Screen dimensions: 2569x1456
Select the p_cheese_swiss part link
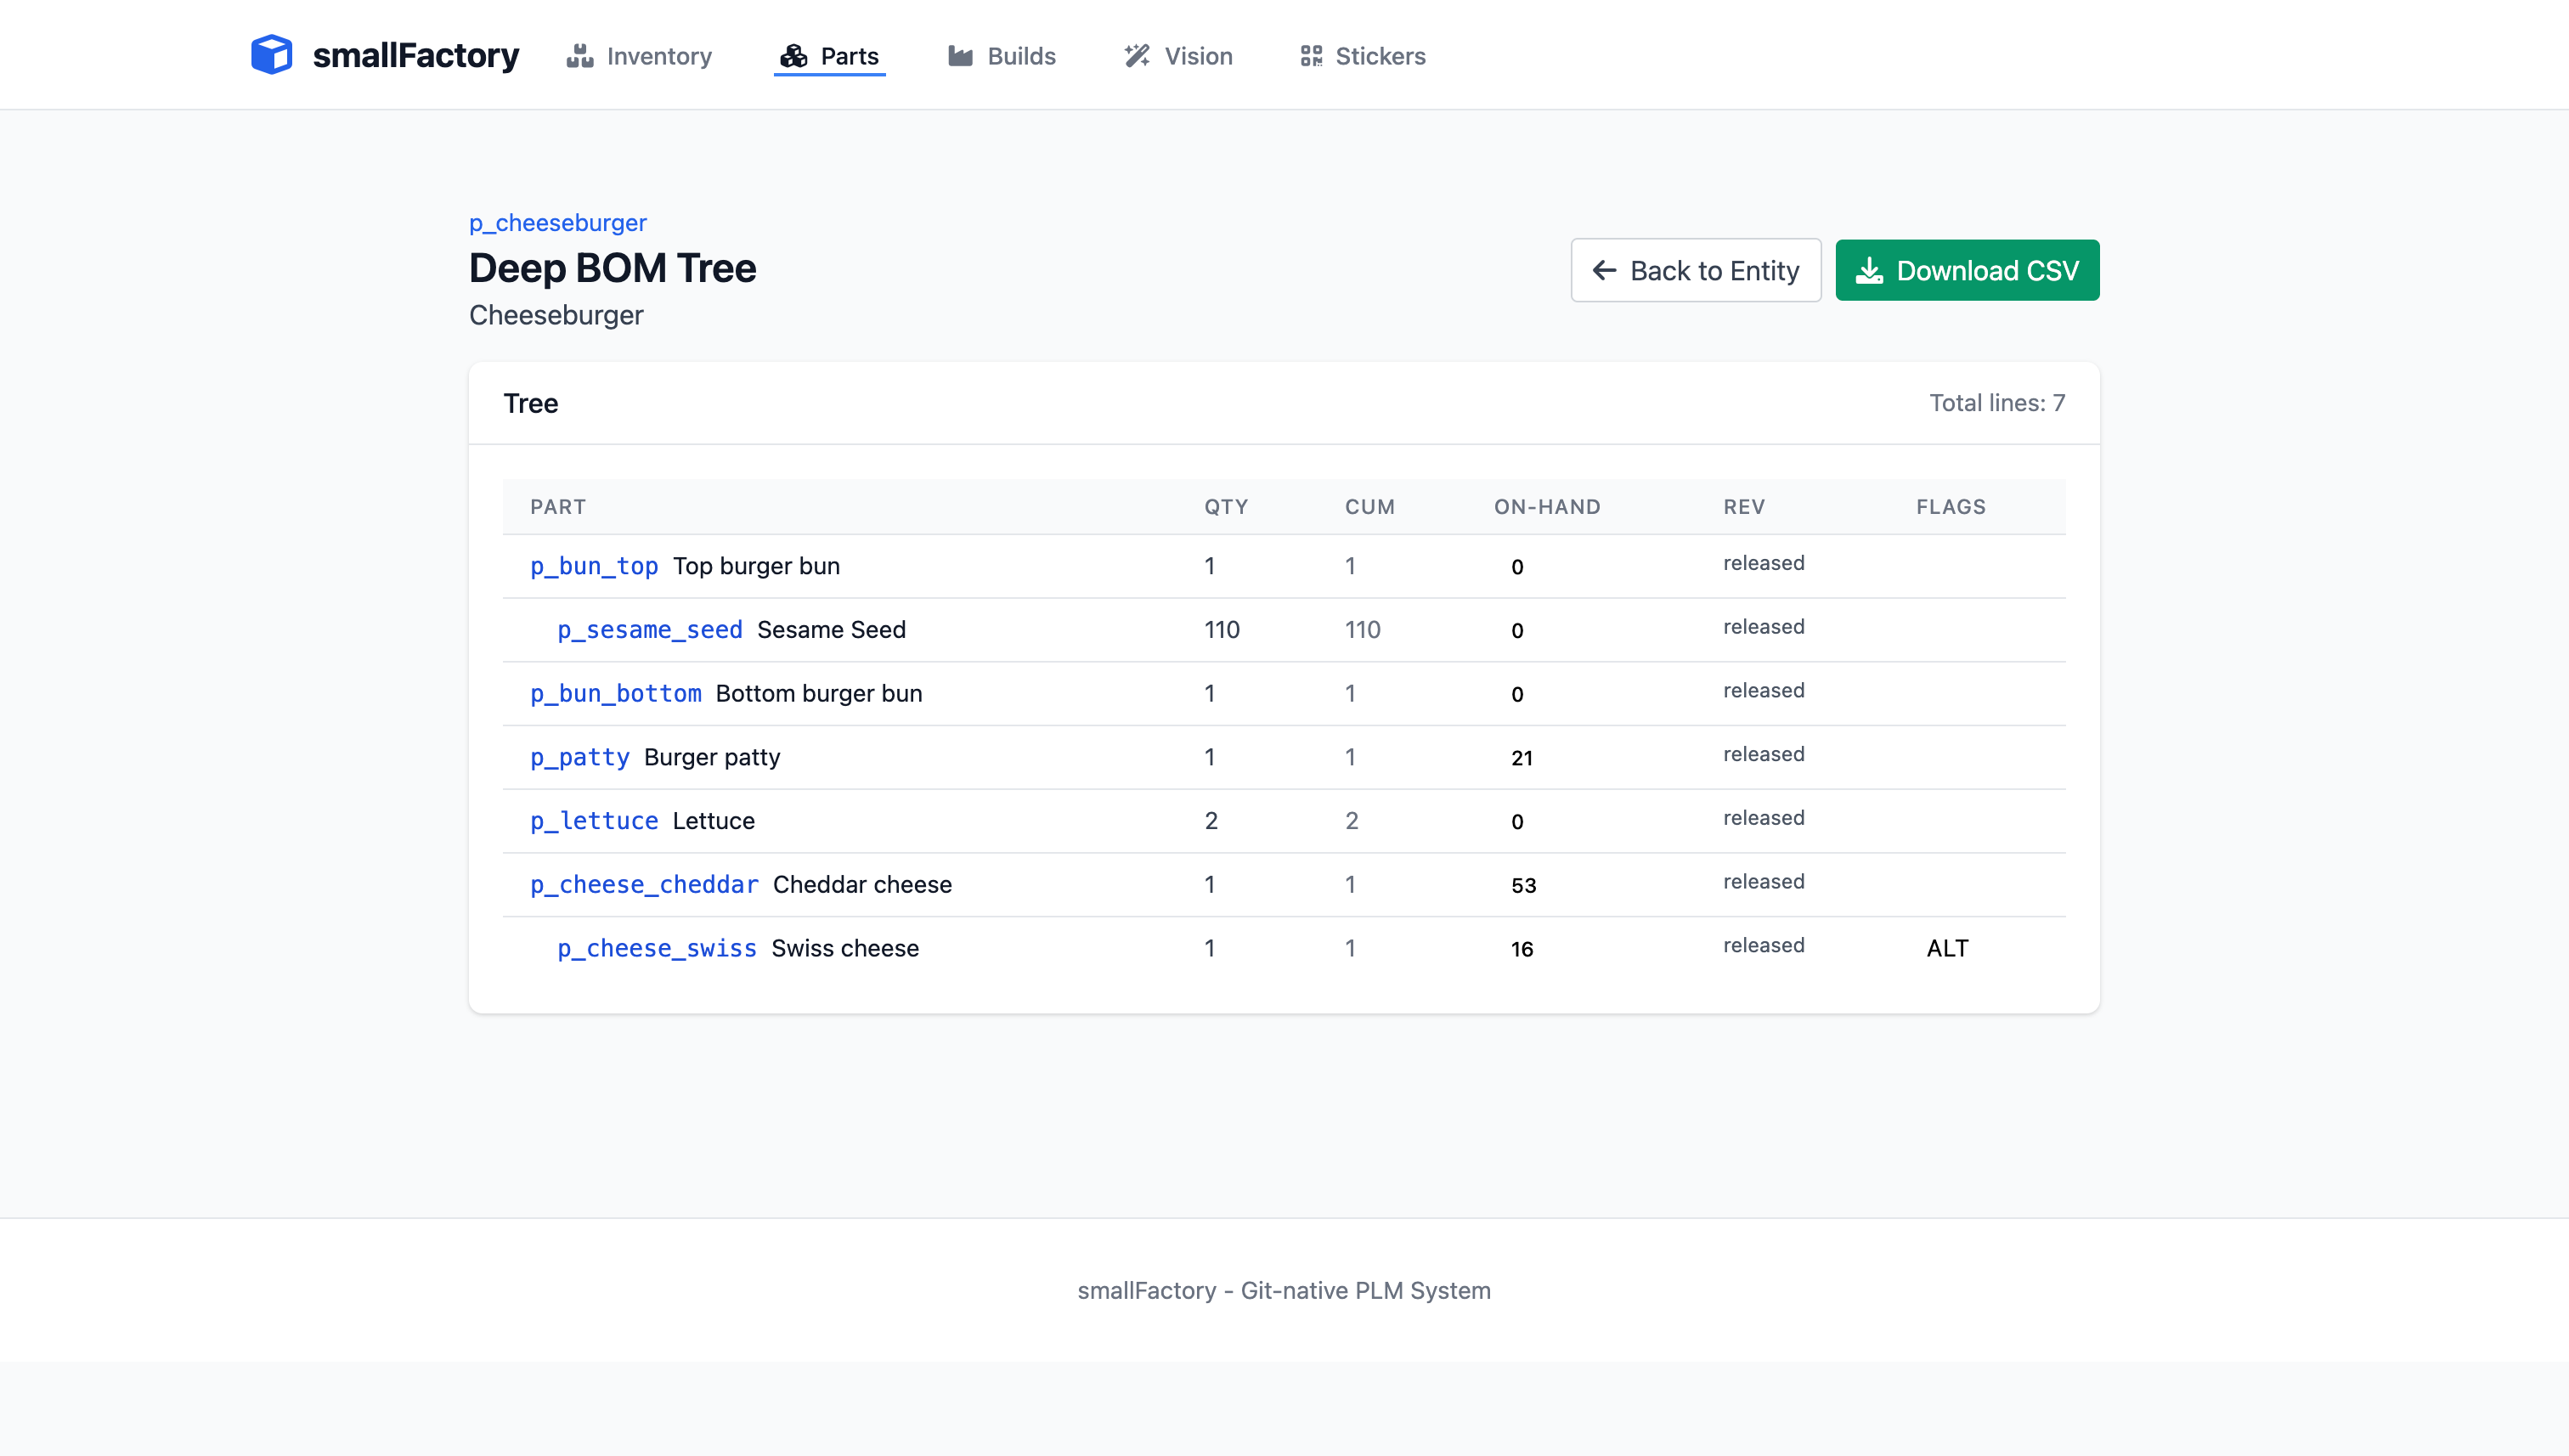click(x=657, y=948)
